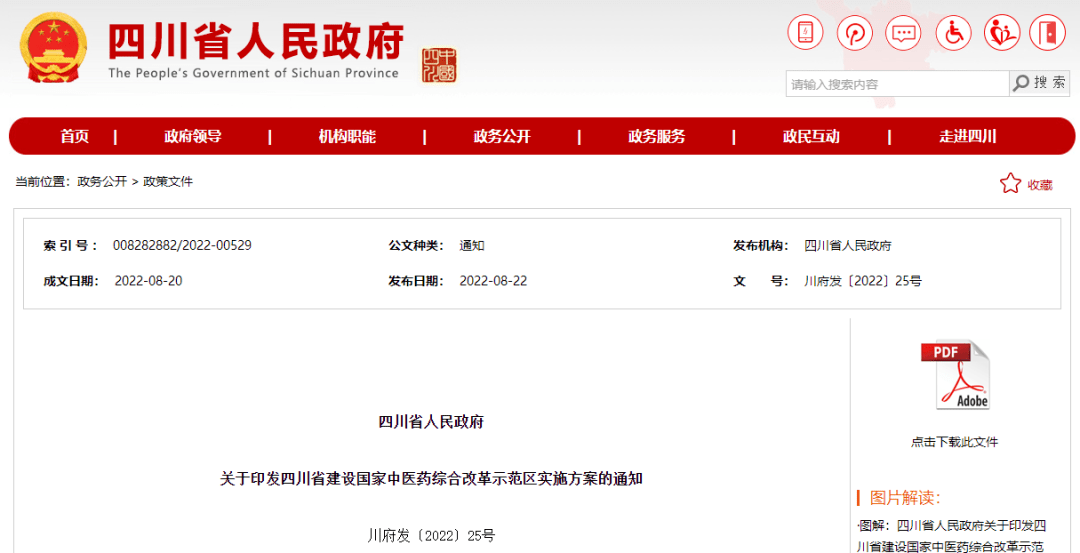Click the star 收藏 favorite icon
Image resolution: width=1080 pixels, height=553 pixels.
tap(1011, 184)
